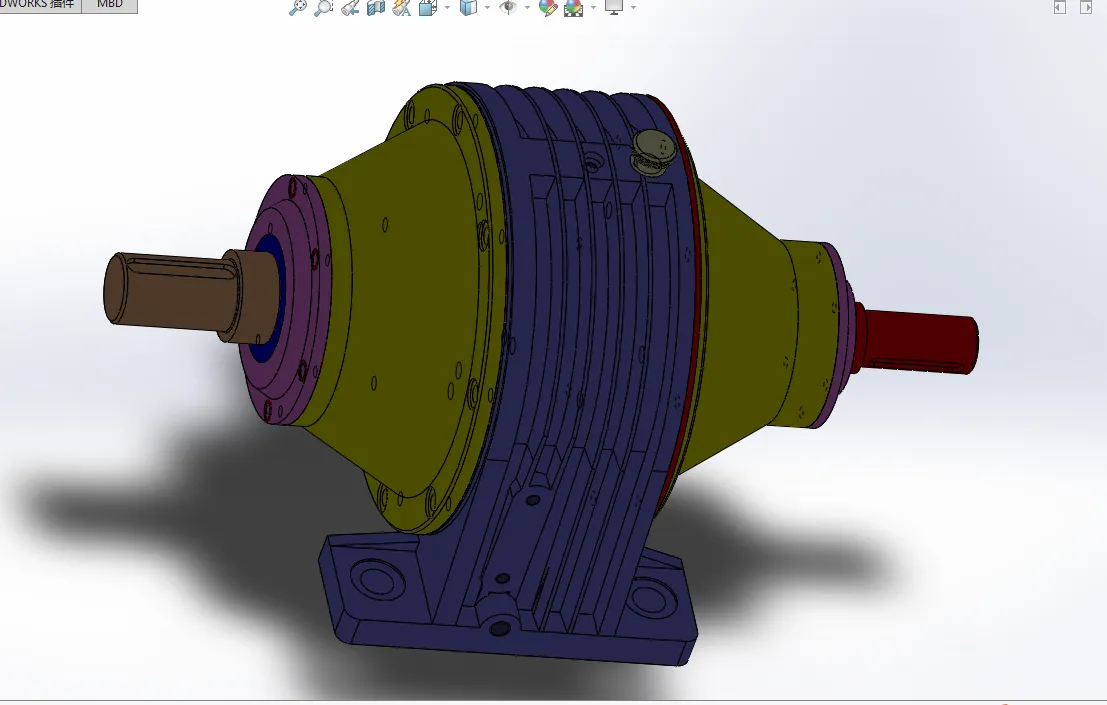Viewport: 1107px width, 705px height.
Task: Open the SOLIDWORKS 插件 tab
Action: click(40, 5)
